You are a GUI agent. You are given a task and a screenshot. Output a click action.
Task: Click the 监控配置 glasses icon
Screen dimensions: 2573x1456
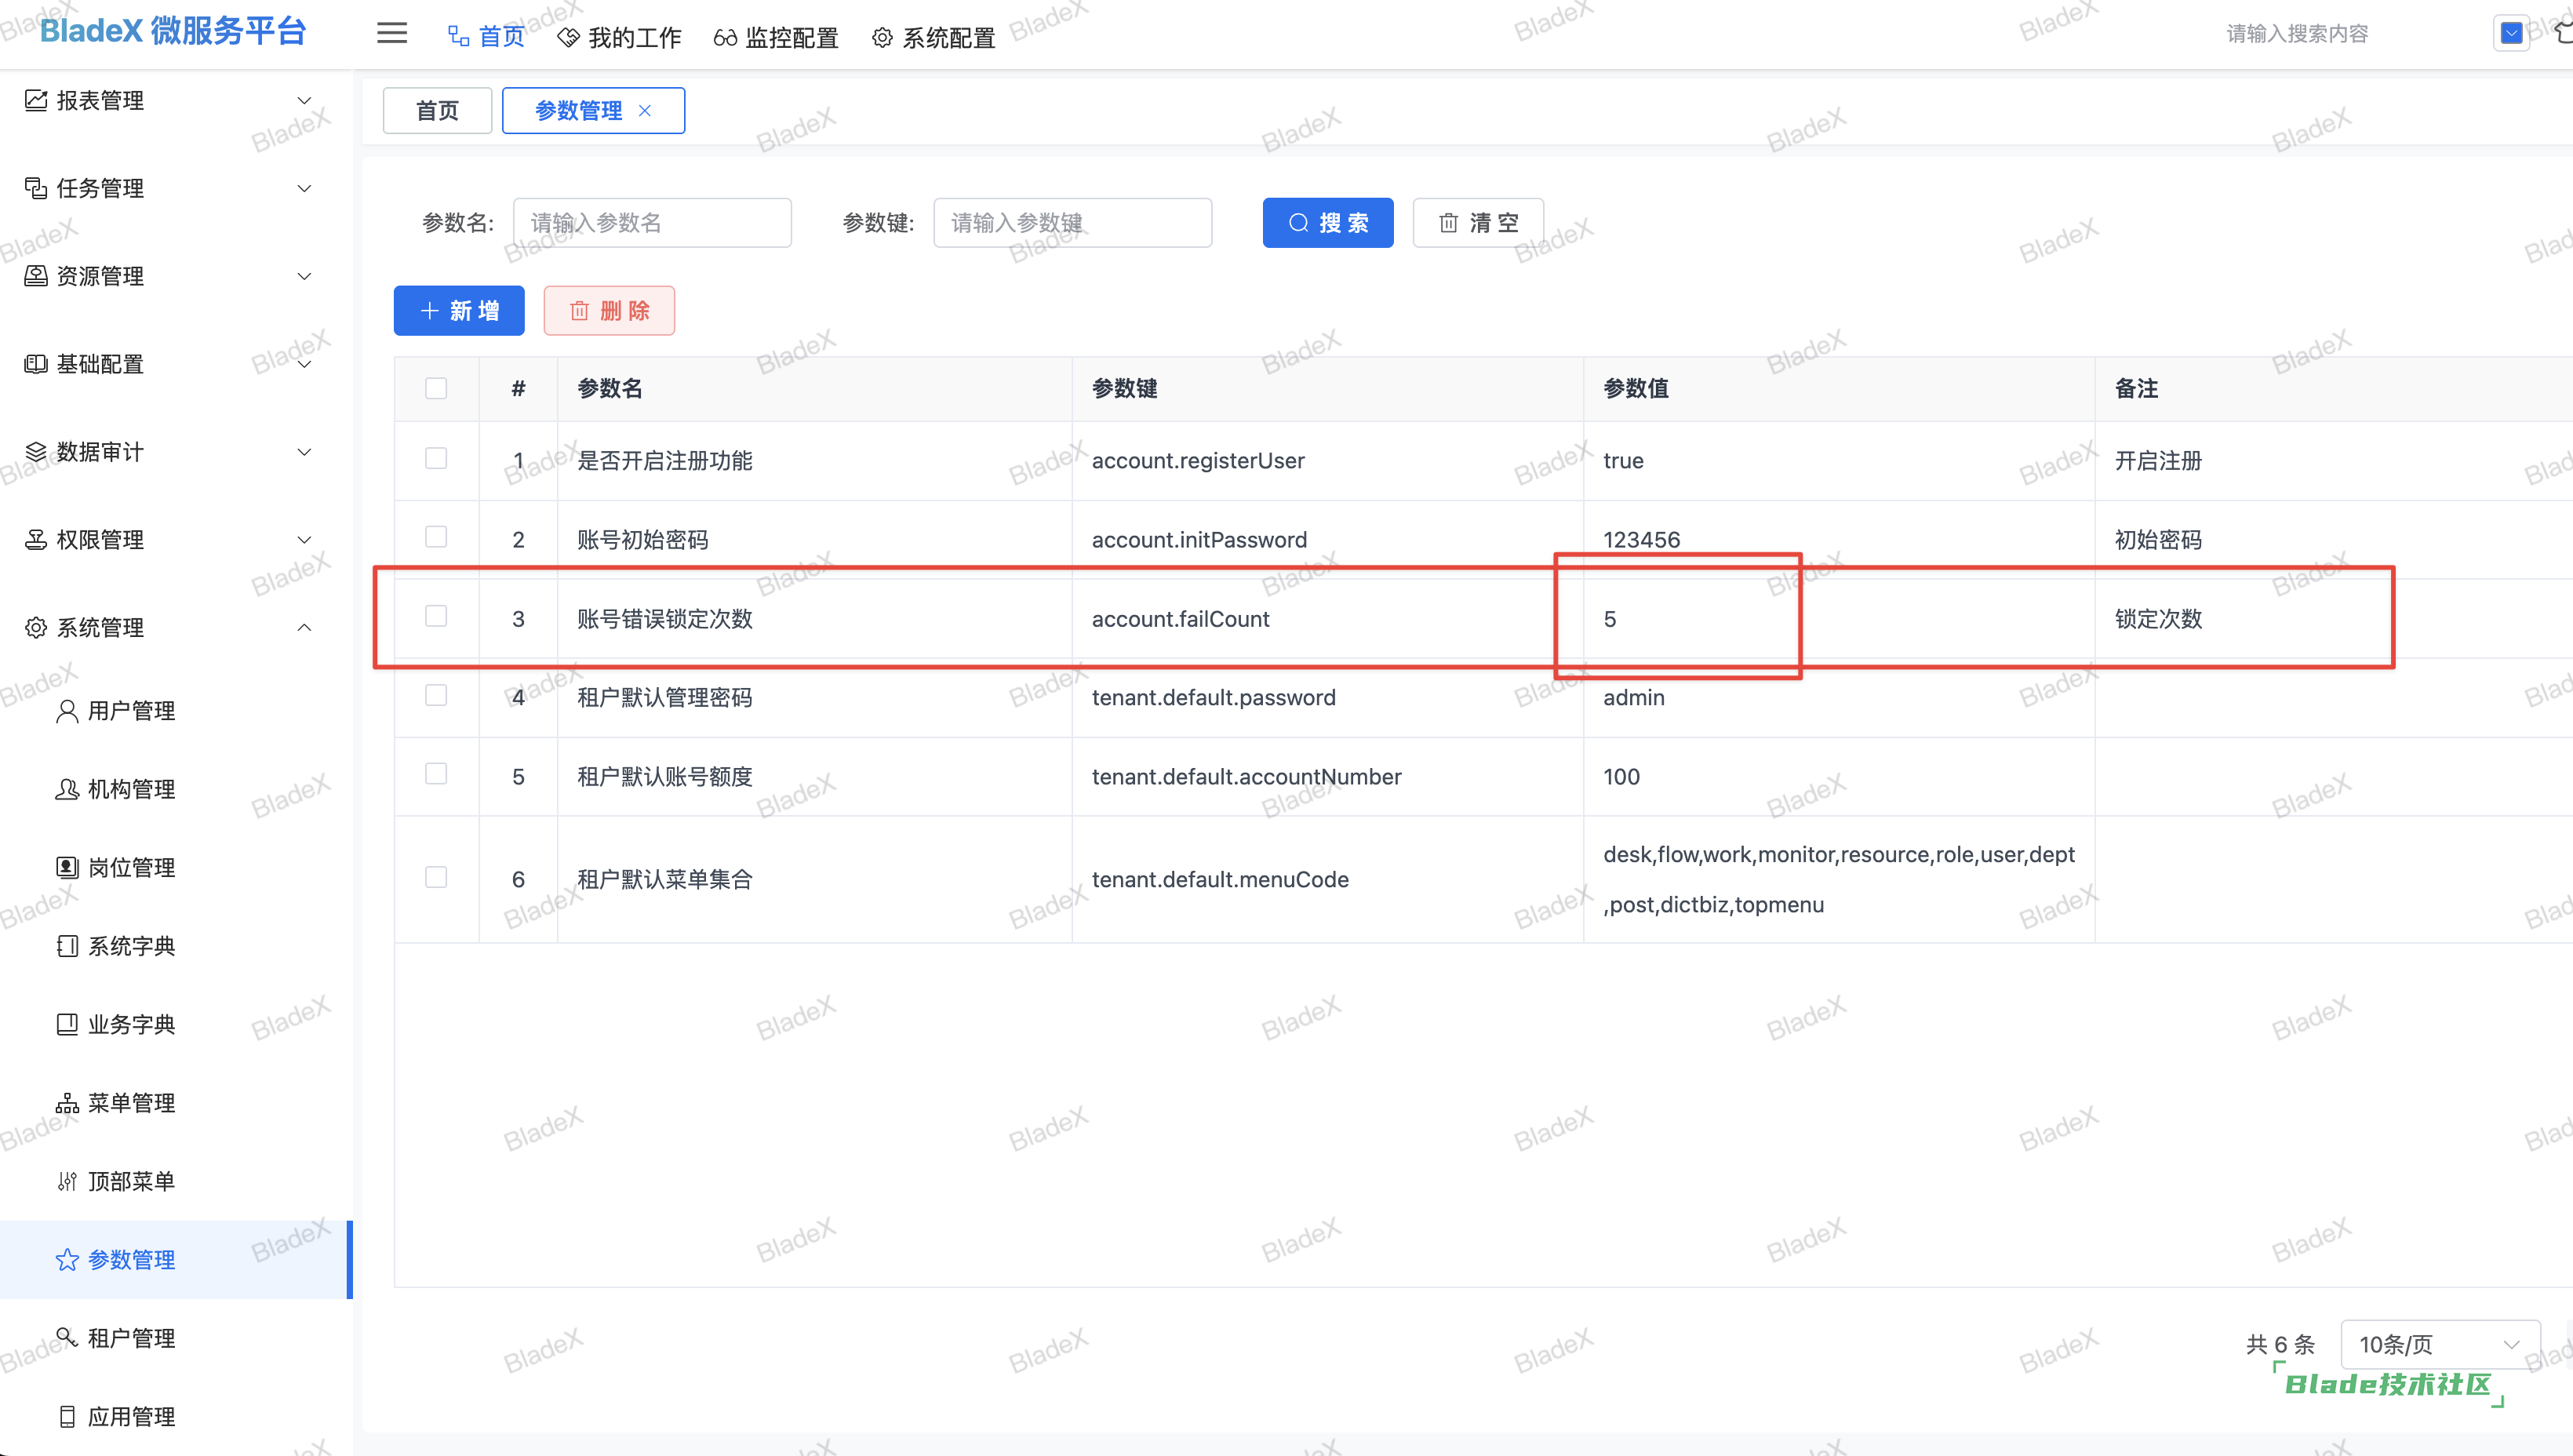point(725,37)
